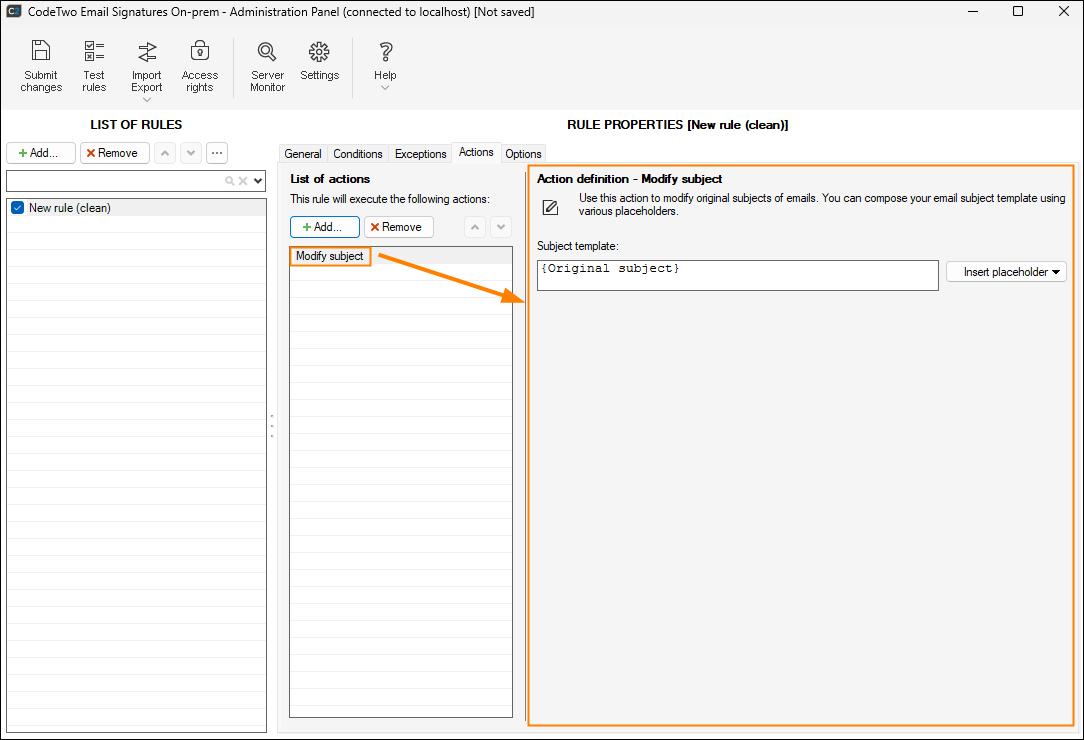Expand the rules search filter dropdown arrow
Viewport: 1084px width, 740px height.
pyautogui.click(x=258, y=181)
